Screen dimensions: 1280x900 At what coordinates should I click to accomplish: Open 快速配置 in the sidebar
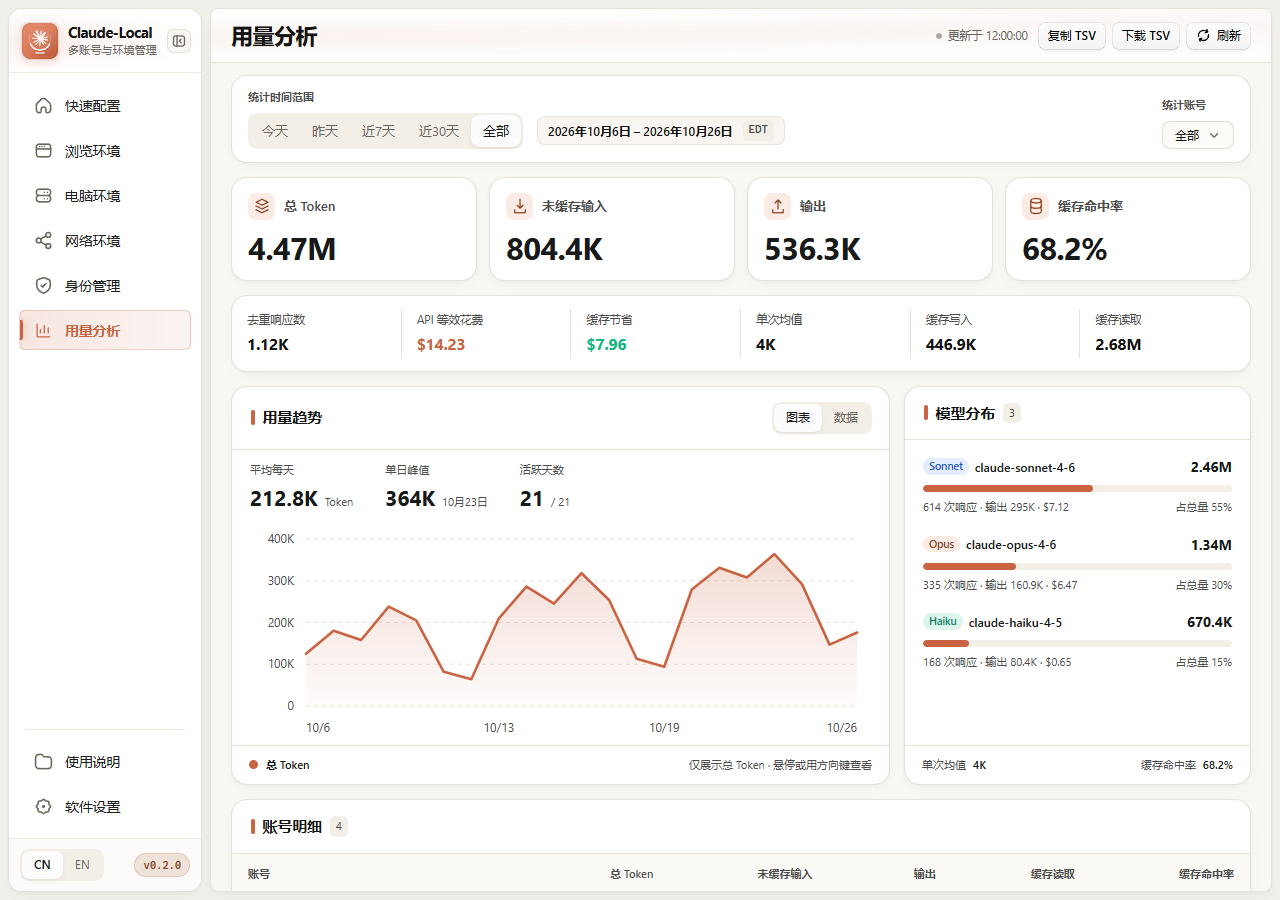tap(105, 106)
